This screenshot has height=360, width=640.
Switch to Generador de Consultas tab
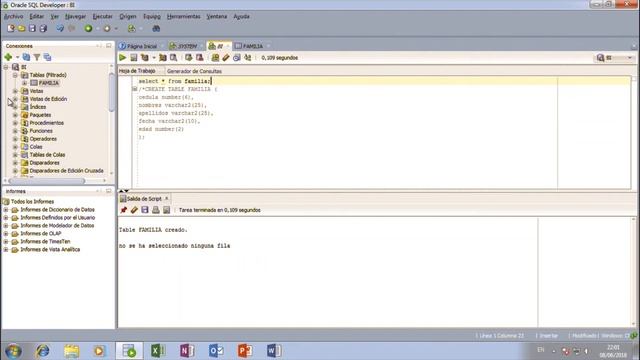194,71
